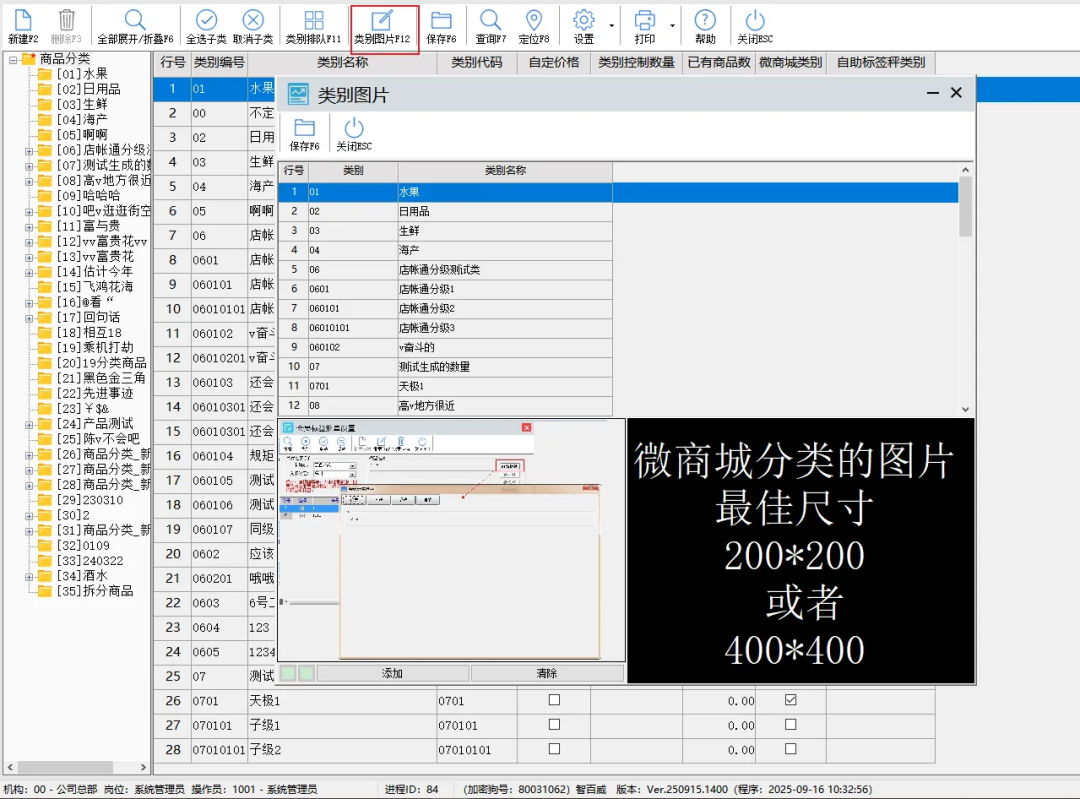1080x799 pixels.
Task: Click the 取消子类 cancel icon
Action: click(x=253, y=21)
